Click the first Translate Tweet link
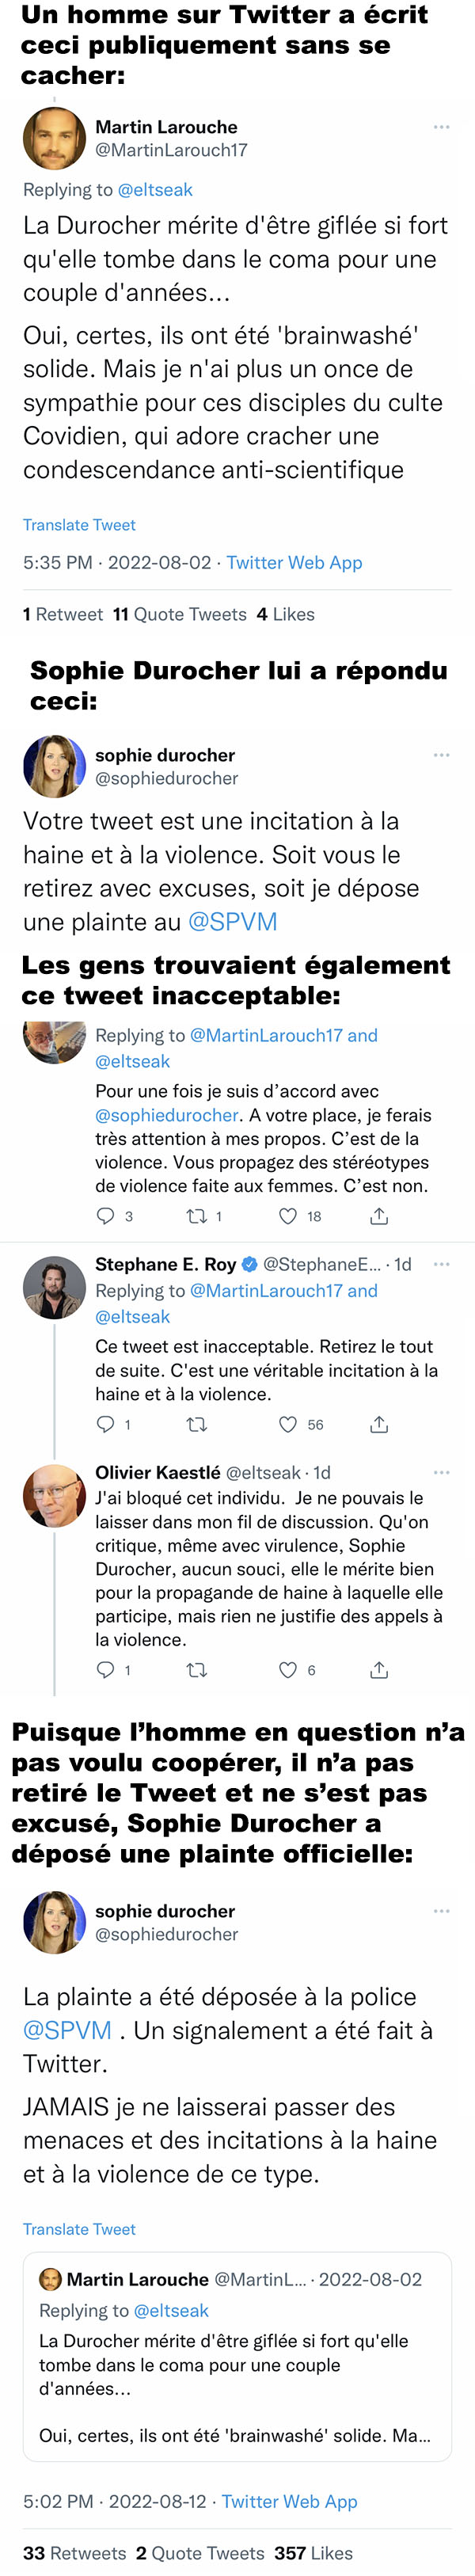The image size is (475, 2576). (x=79, y=524)
